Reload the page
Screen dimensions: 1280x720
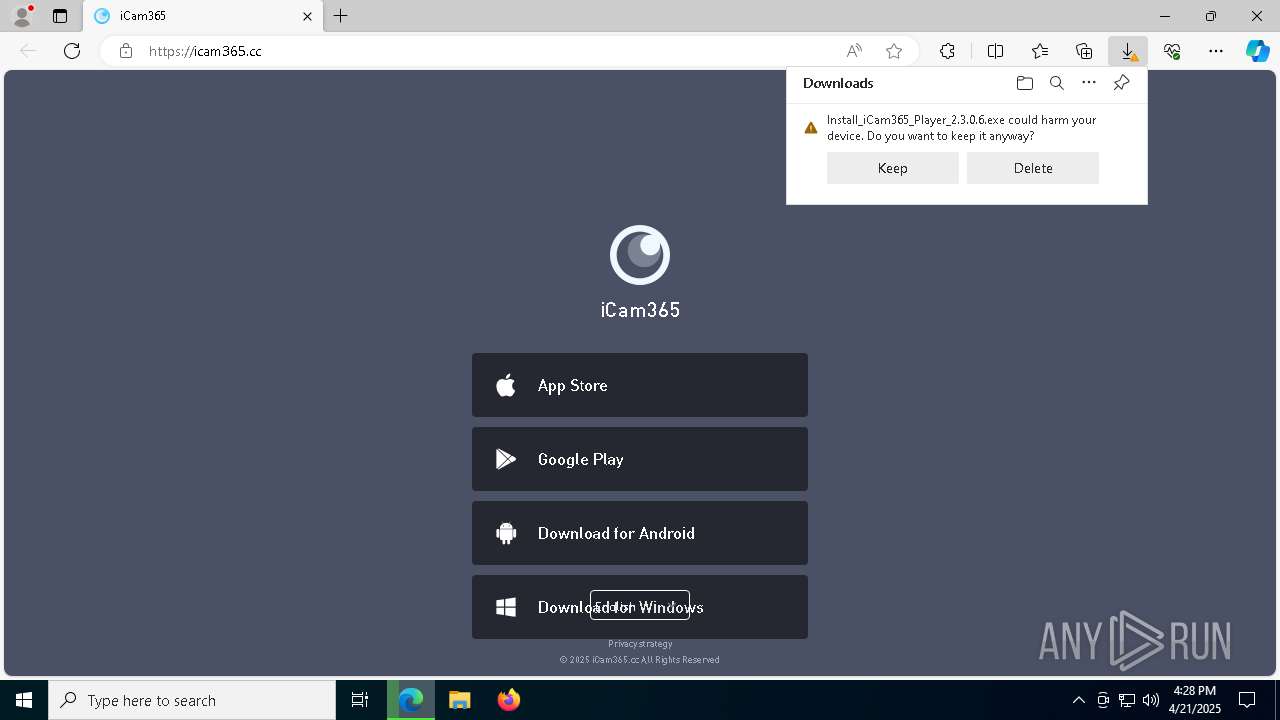click(x=72, y=51)
